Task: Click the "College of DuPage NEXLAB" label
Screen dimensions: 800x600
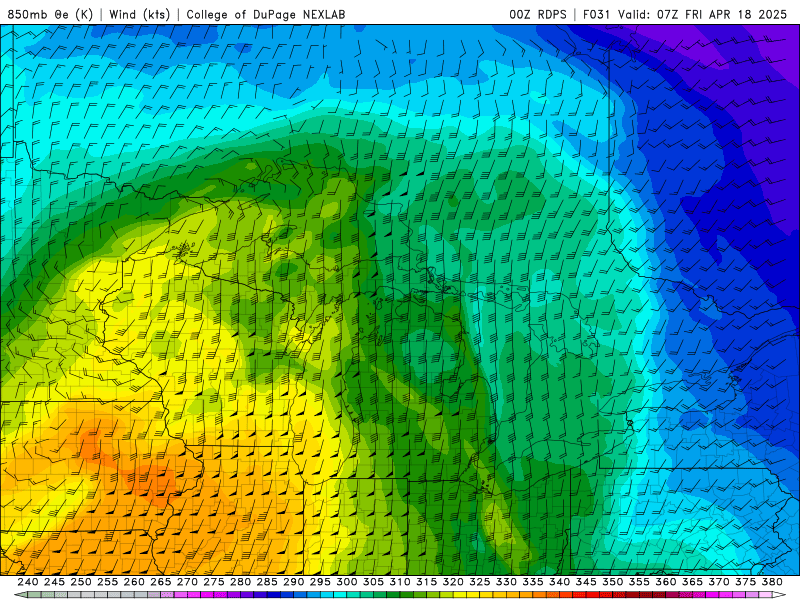Action: (266, 14)
